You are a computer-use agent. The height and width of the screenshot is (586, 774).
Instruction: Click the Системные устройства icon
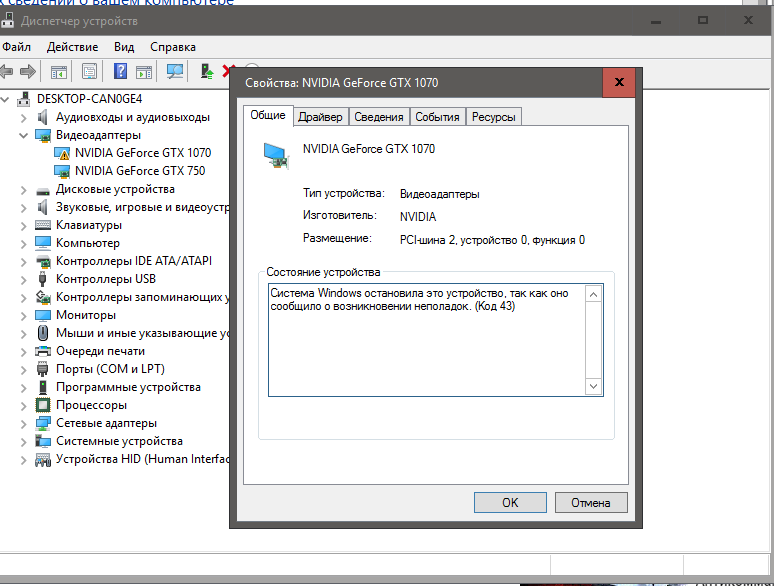tap(43, 441)
